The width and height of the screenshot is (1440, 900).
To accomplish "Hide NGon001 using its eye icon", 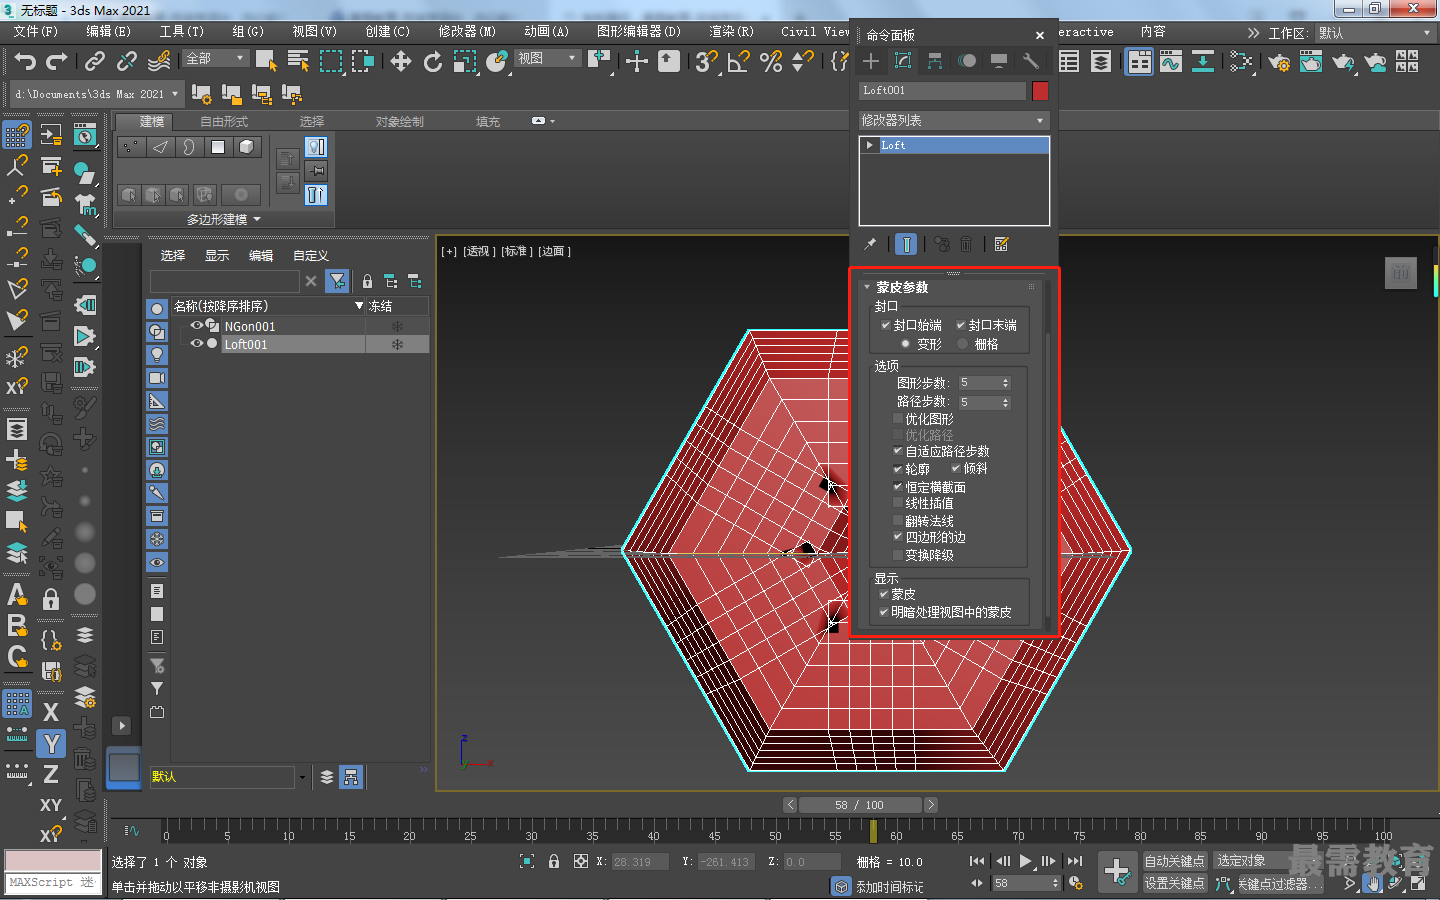I will pos(197,326).
